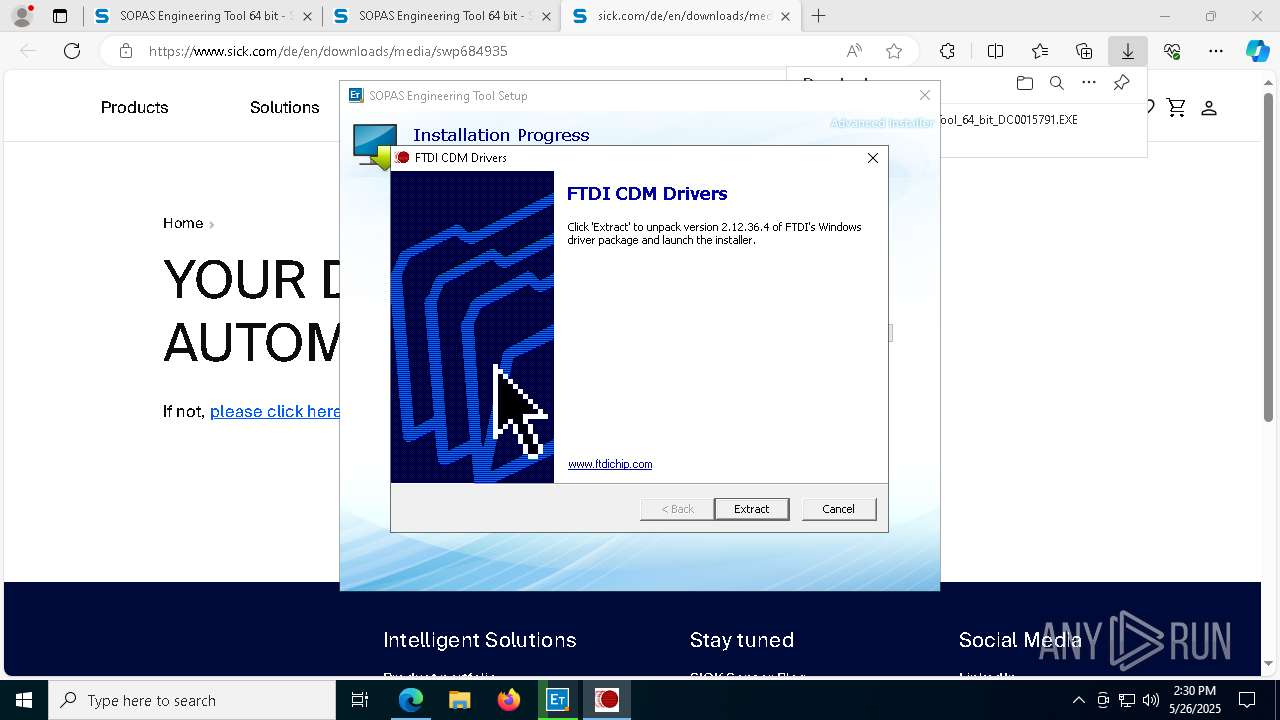Open Favorites list icon
This screenshot has width=1280, height=720.
click(x=1040, y=51)
